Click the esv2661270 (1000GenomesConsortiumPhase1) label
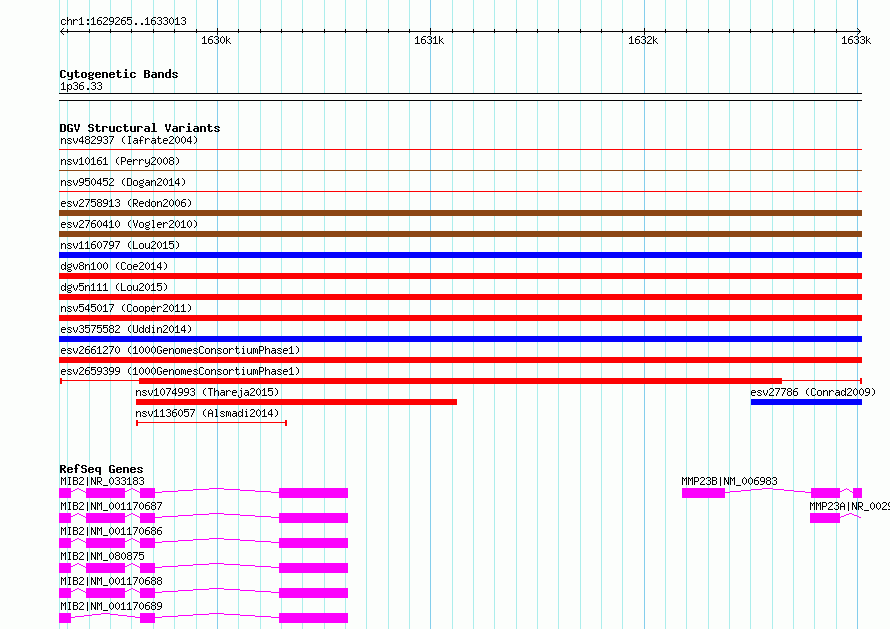 coord(180,350)
